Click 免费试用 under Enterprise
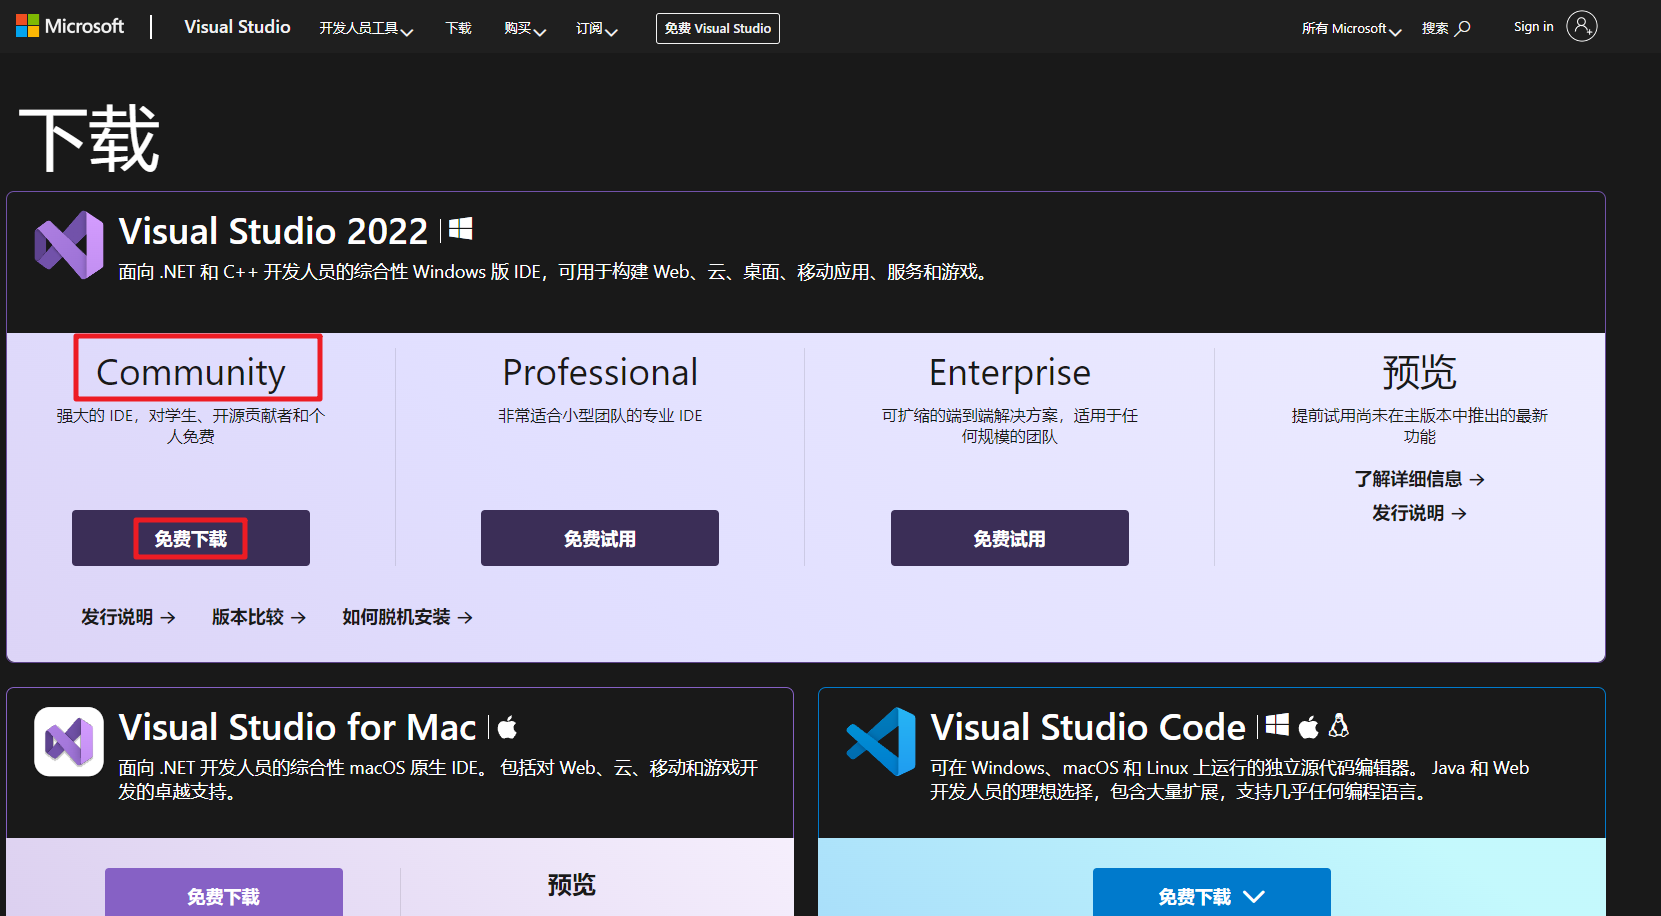The height and width of the screenshot is (916, 1661). click(1010, 538)
